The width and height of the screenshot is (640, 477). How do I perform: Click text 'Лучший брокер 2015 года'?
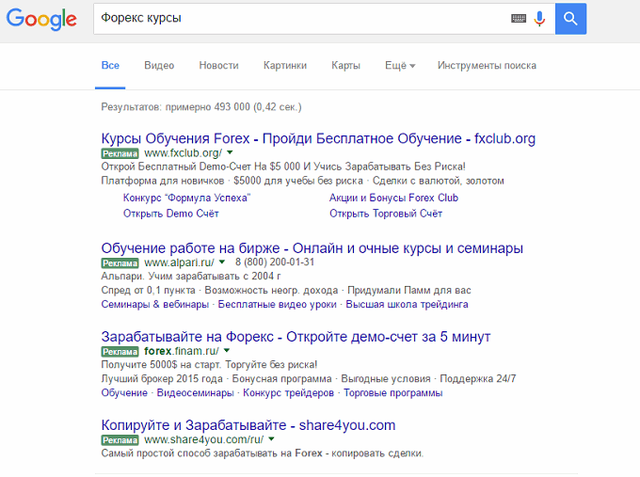point(162,379)
